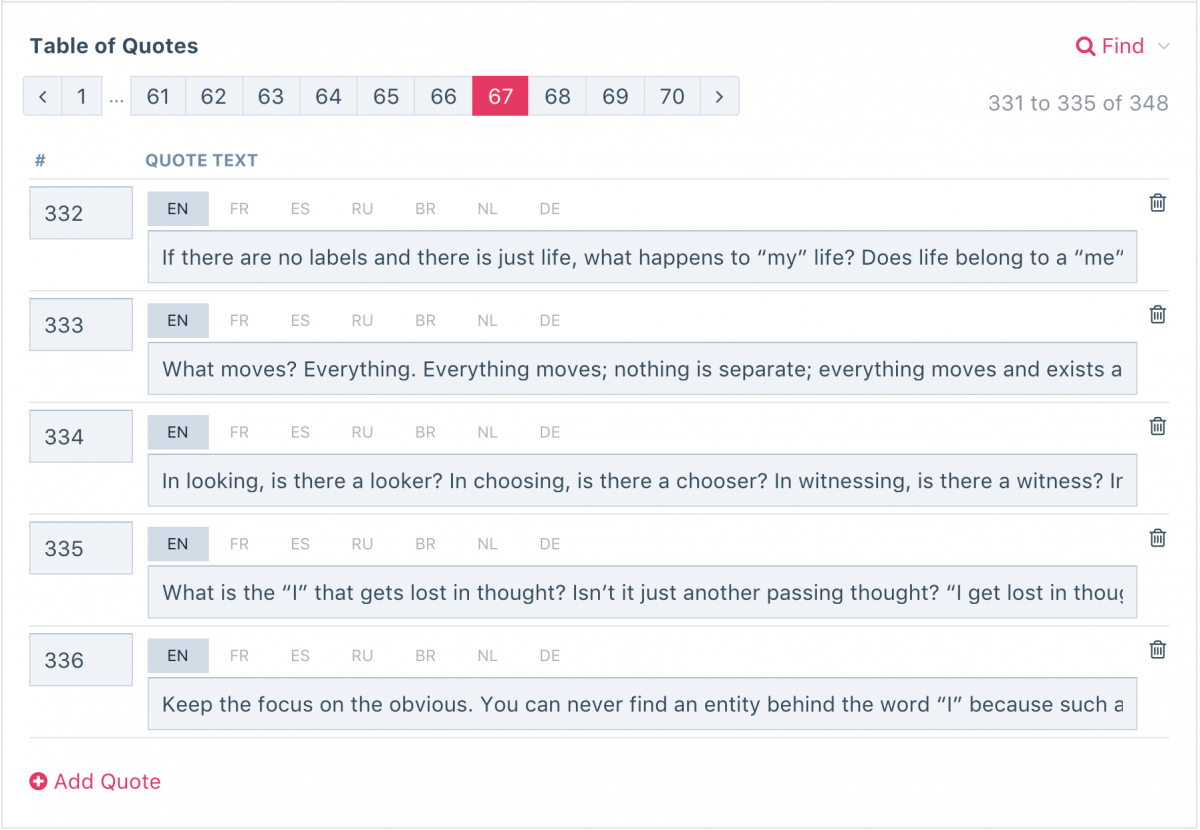Click the Table of Quotes heading
Screen dimensions: 1200x830
(x=114, y=46)
